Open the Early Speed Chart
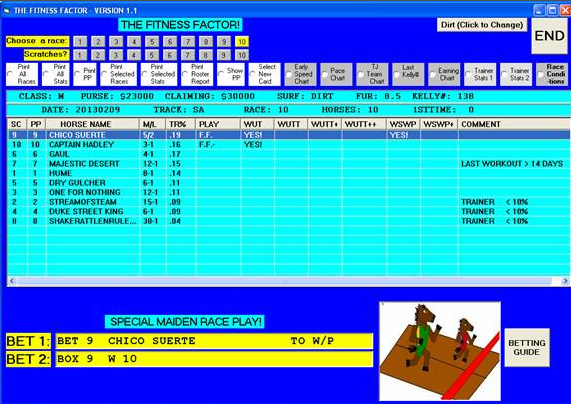 [x=300, y=74]
